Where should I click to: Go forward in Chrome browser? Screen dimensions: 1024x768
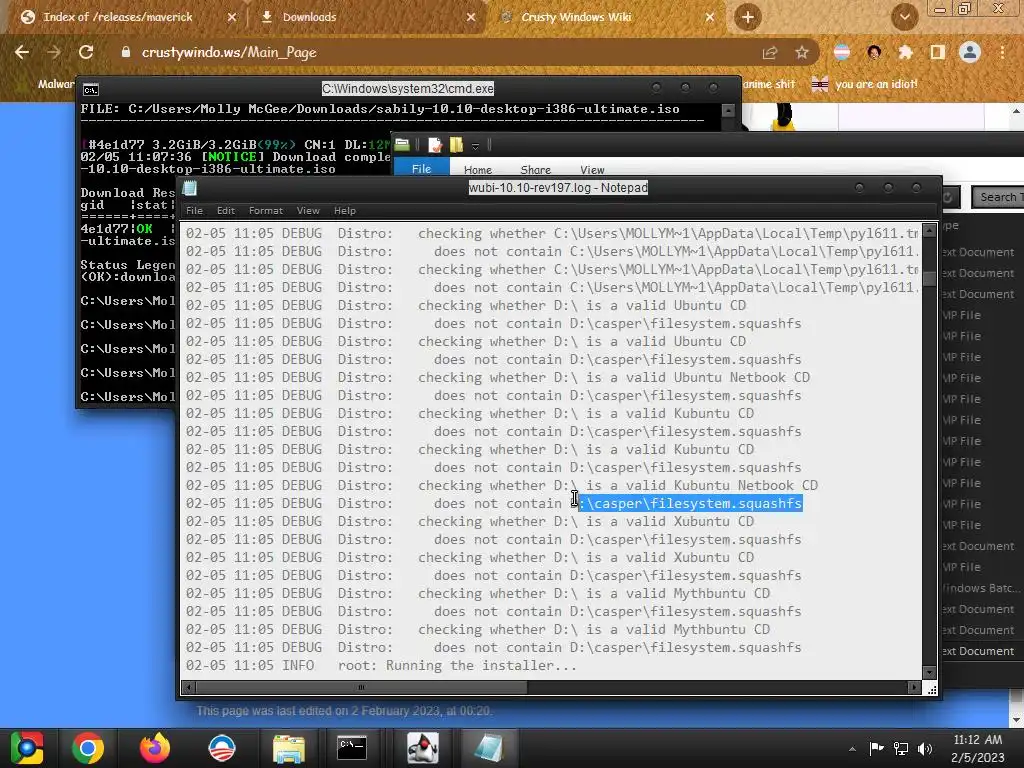[x=54, y=52]
